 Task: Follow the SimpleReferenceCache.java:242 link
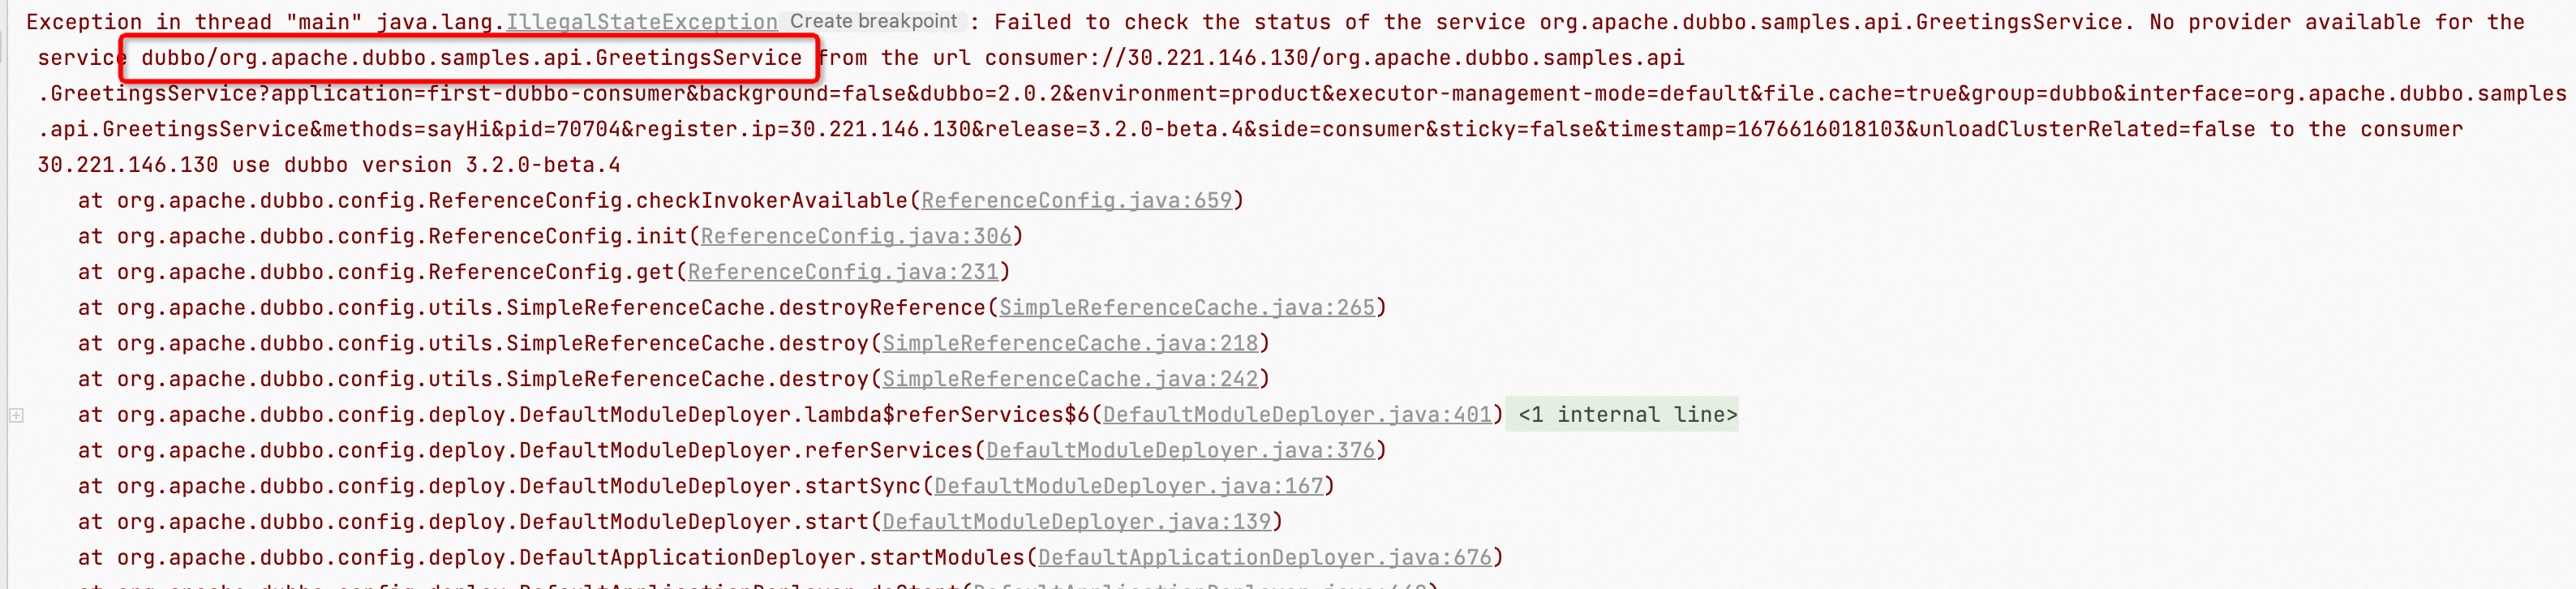tap(1070, 379)
